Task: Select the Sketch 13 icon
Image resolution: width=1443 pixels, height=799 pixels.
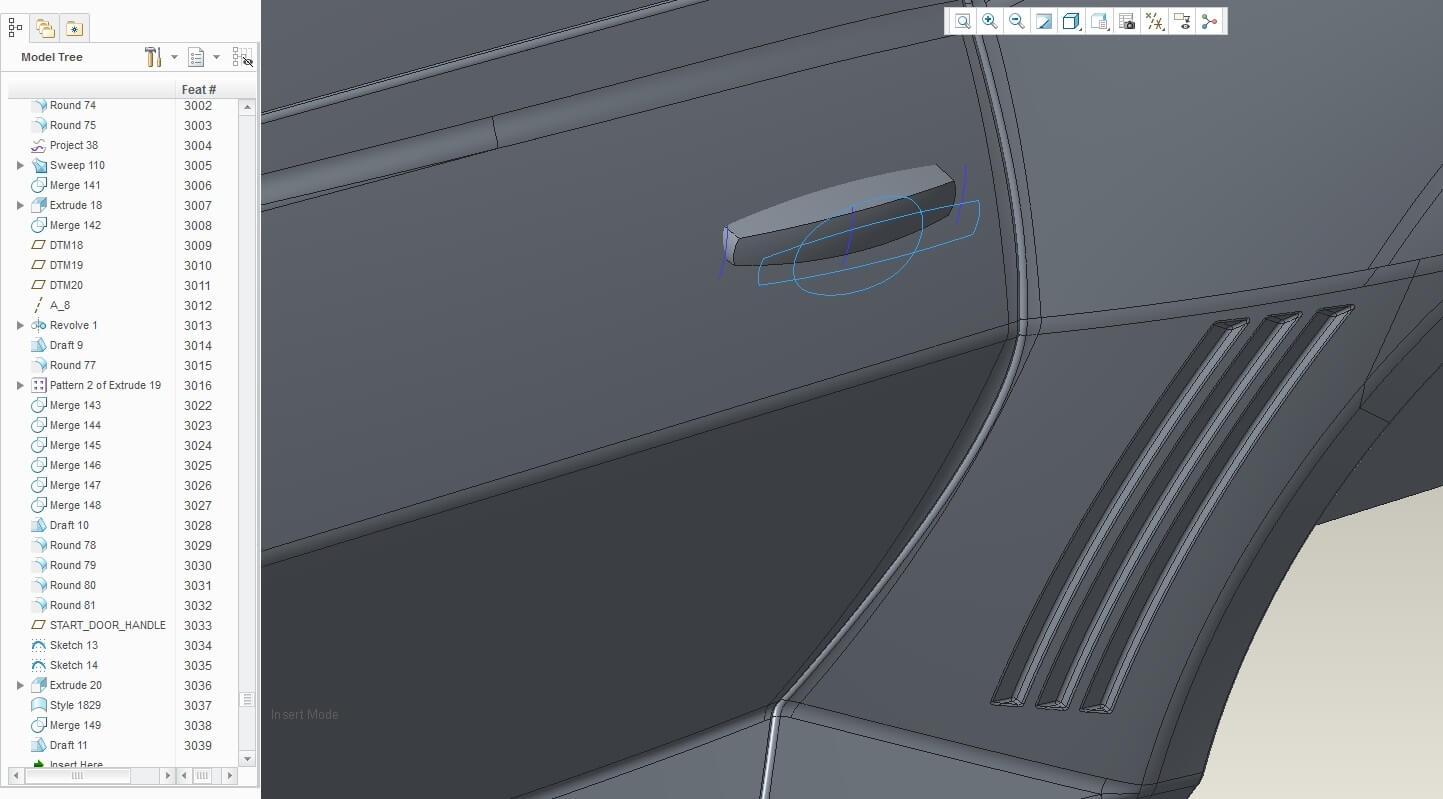Action: click(39, 645)
